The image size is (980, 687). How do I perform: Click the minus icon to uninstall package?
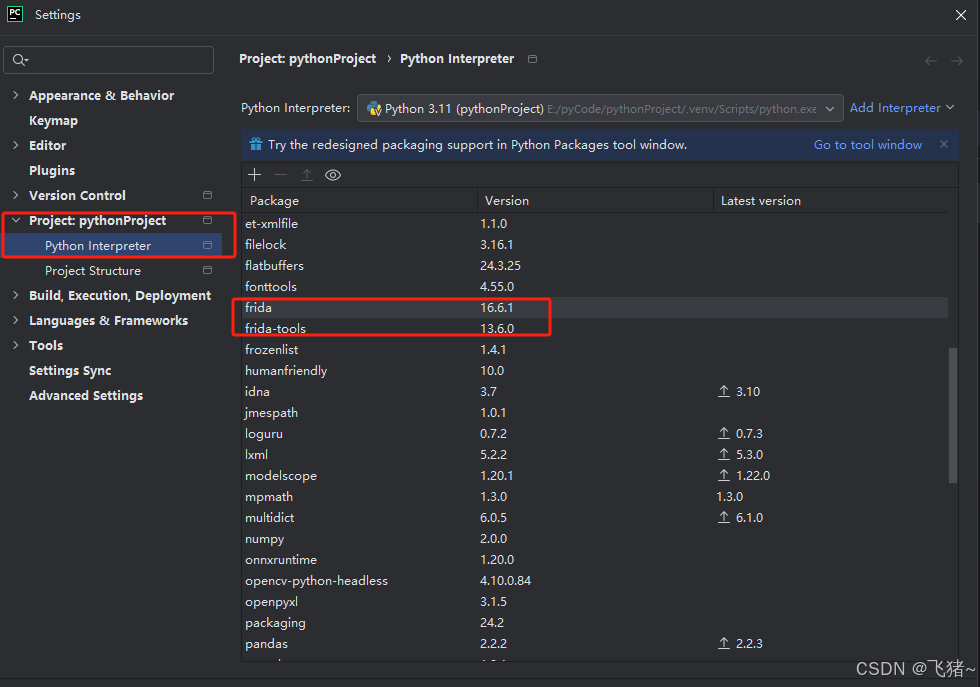(x=281, y=174)
